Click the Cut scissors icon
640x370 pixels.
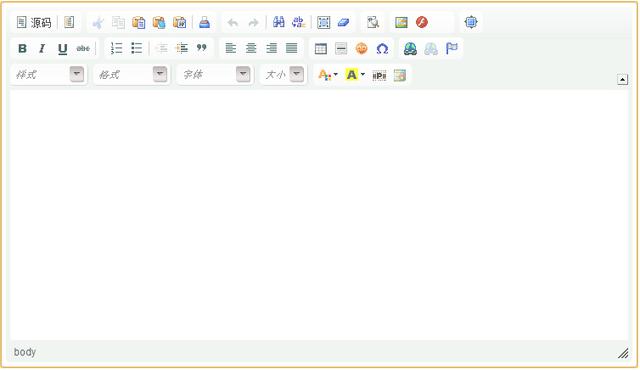(x=98, y=22)
